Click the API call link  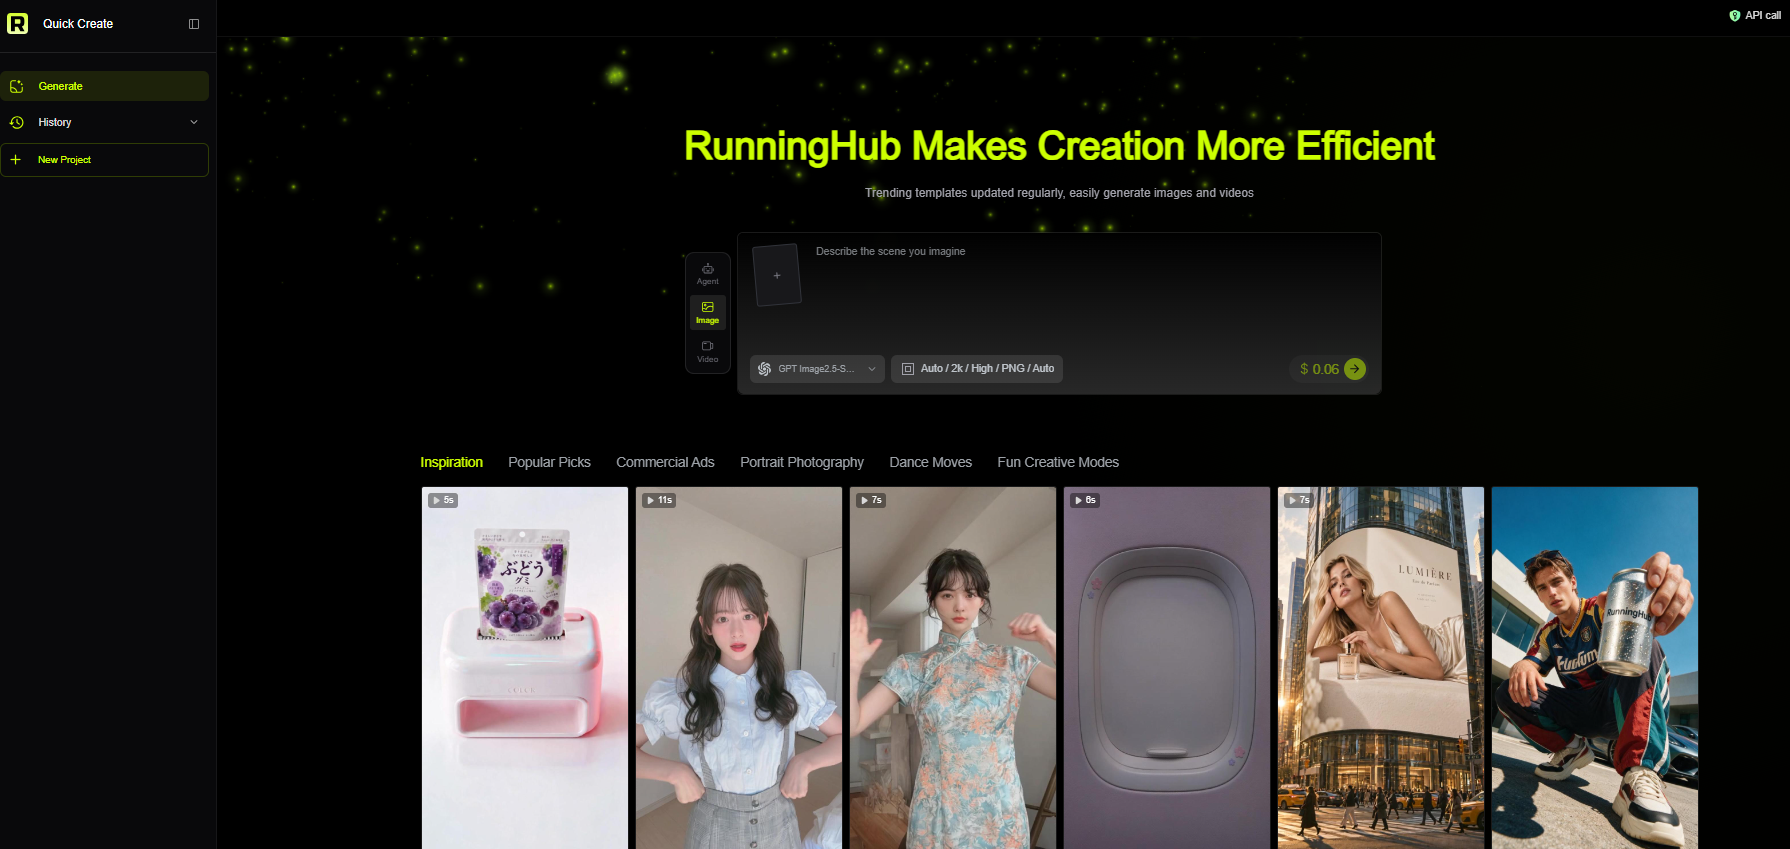1755,16
